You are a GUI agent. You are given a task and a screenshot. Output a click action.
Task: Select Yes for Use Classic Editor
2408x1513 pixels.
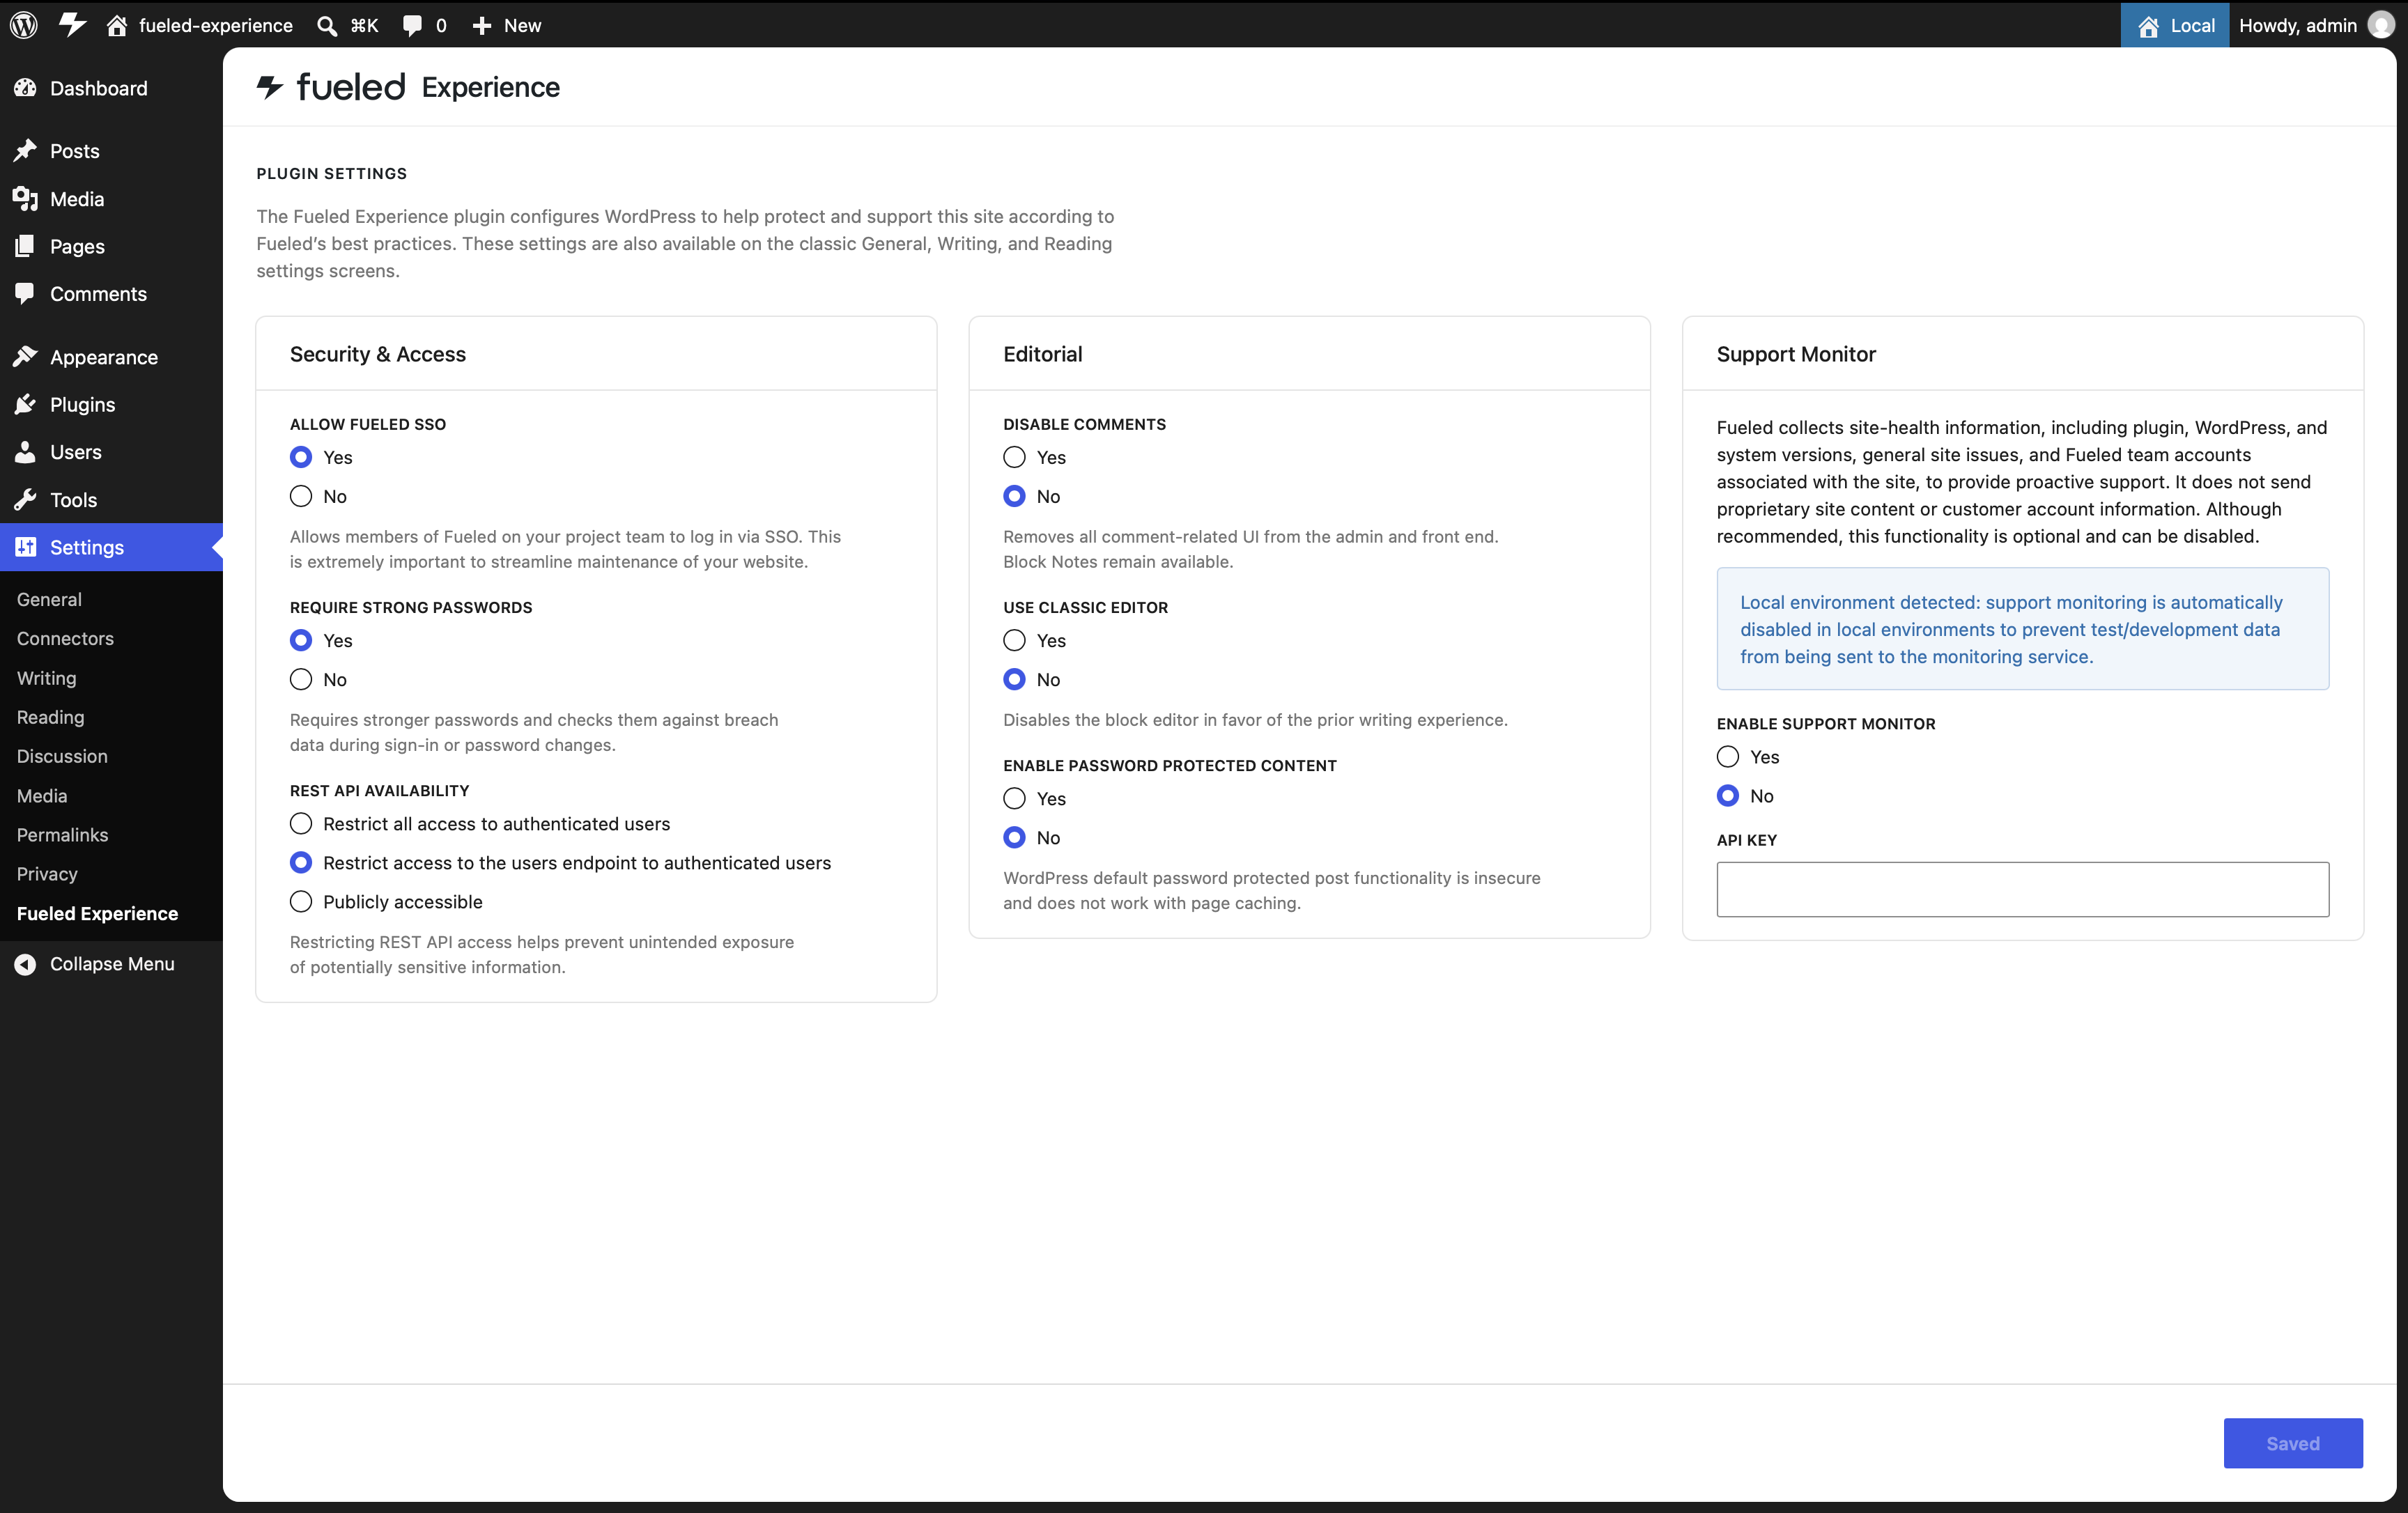click(x=1014, y=640)
